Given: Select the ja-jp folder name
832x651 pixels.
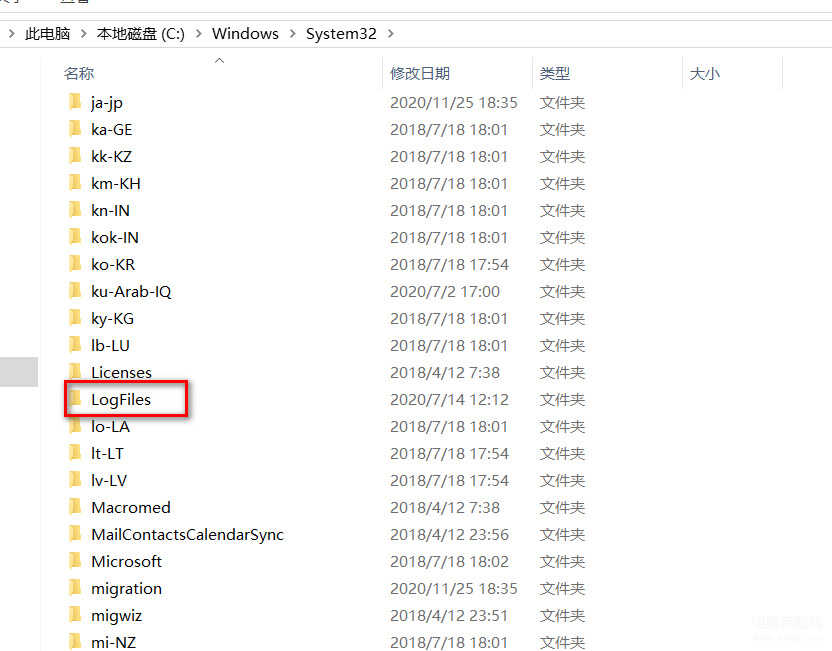Looking at the screenshot, I should point(107,102).
